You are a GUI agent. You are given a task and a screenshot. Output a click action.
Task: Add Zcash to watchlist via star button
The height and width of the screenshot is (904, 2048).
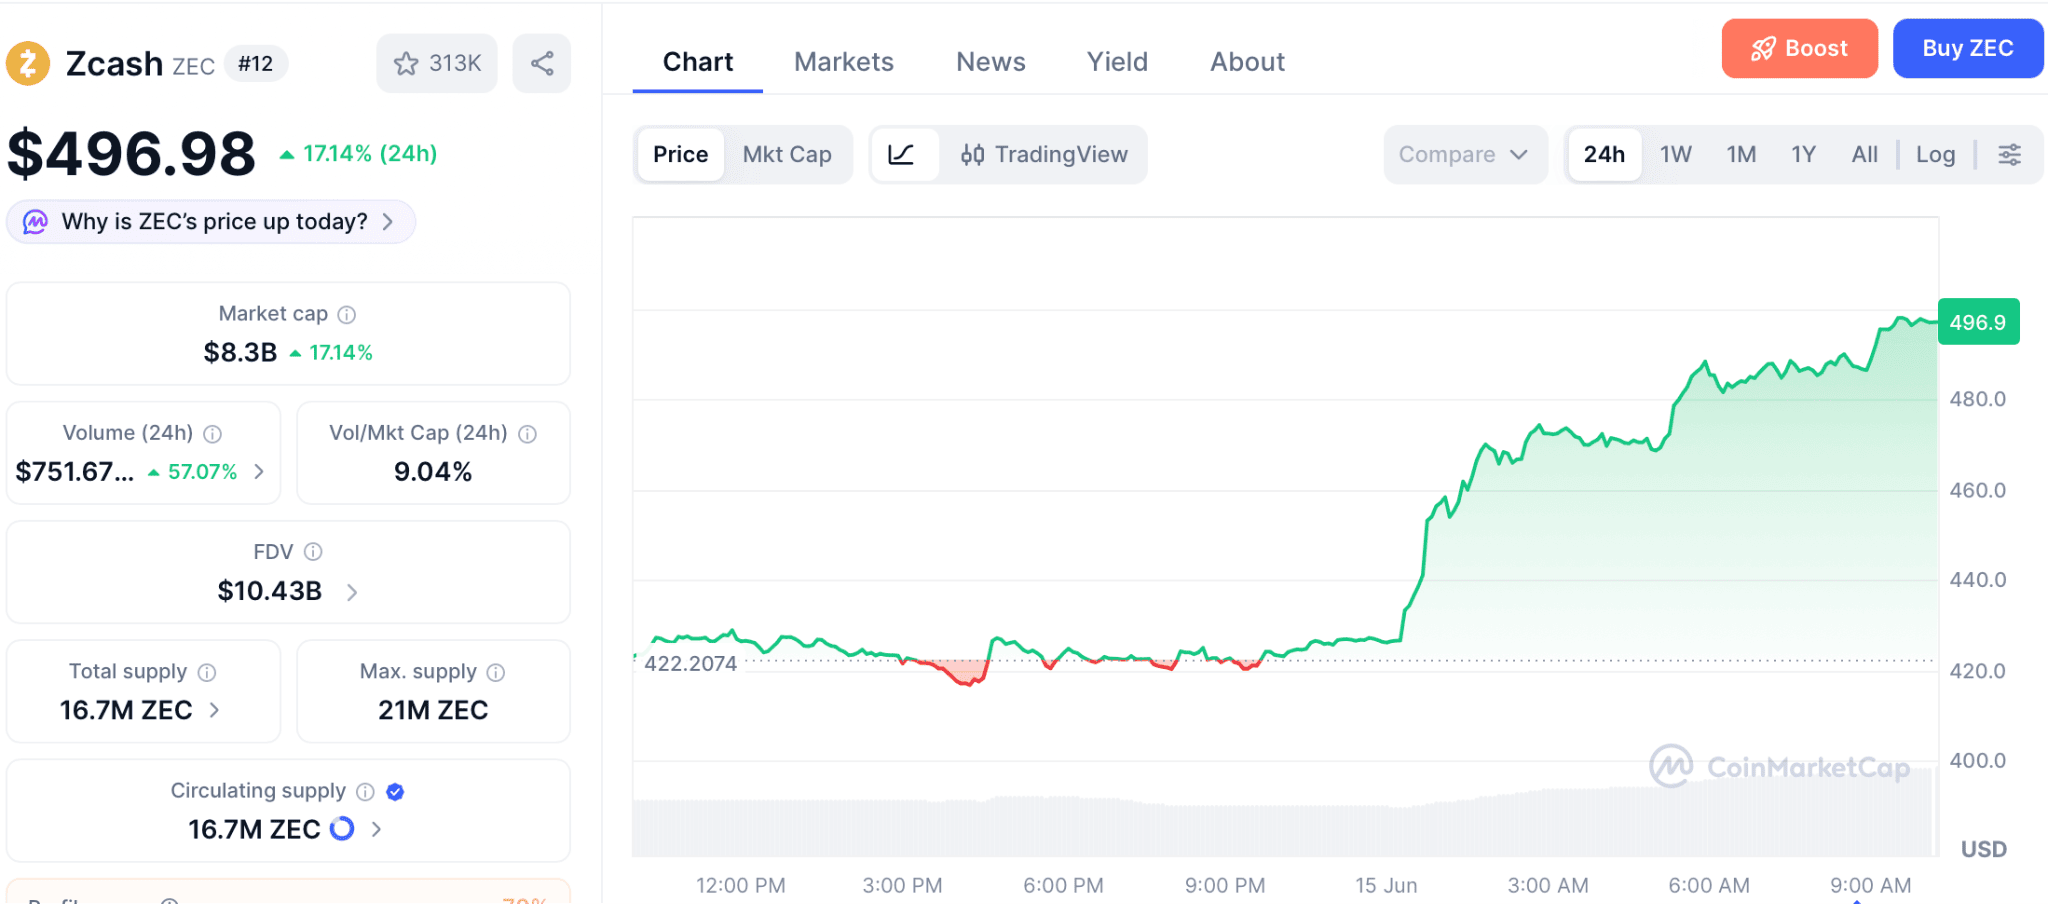pos(437,64)
